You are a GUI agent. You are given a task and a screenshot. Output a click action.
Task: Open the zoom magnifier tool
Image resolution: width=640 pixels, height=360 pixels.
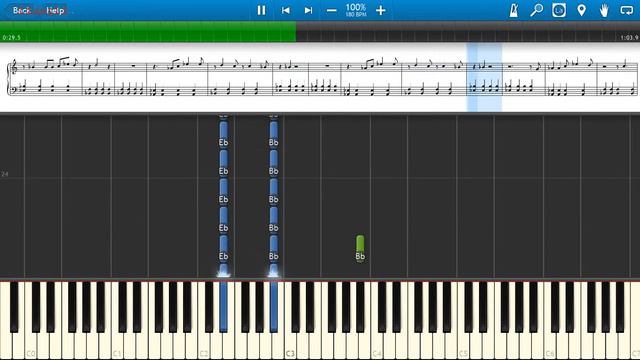pos(536,10)
